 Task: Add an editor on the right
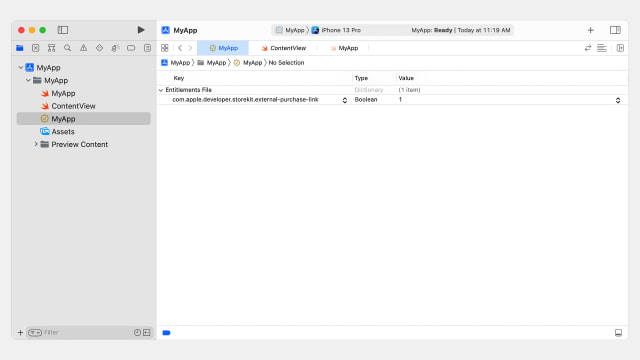pyautogui.click(x=620, y=48)
